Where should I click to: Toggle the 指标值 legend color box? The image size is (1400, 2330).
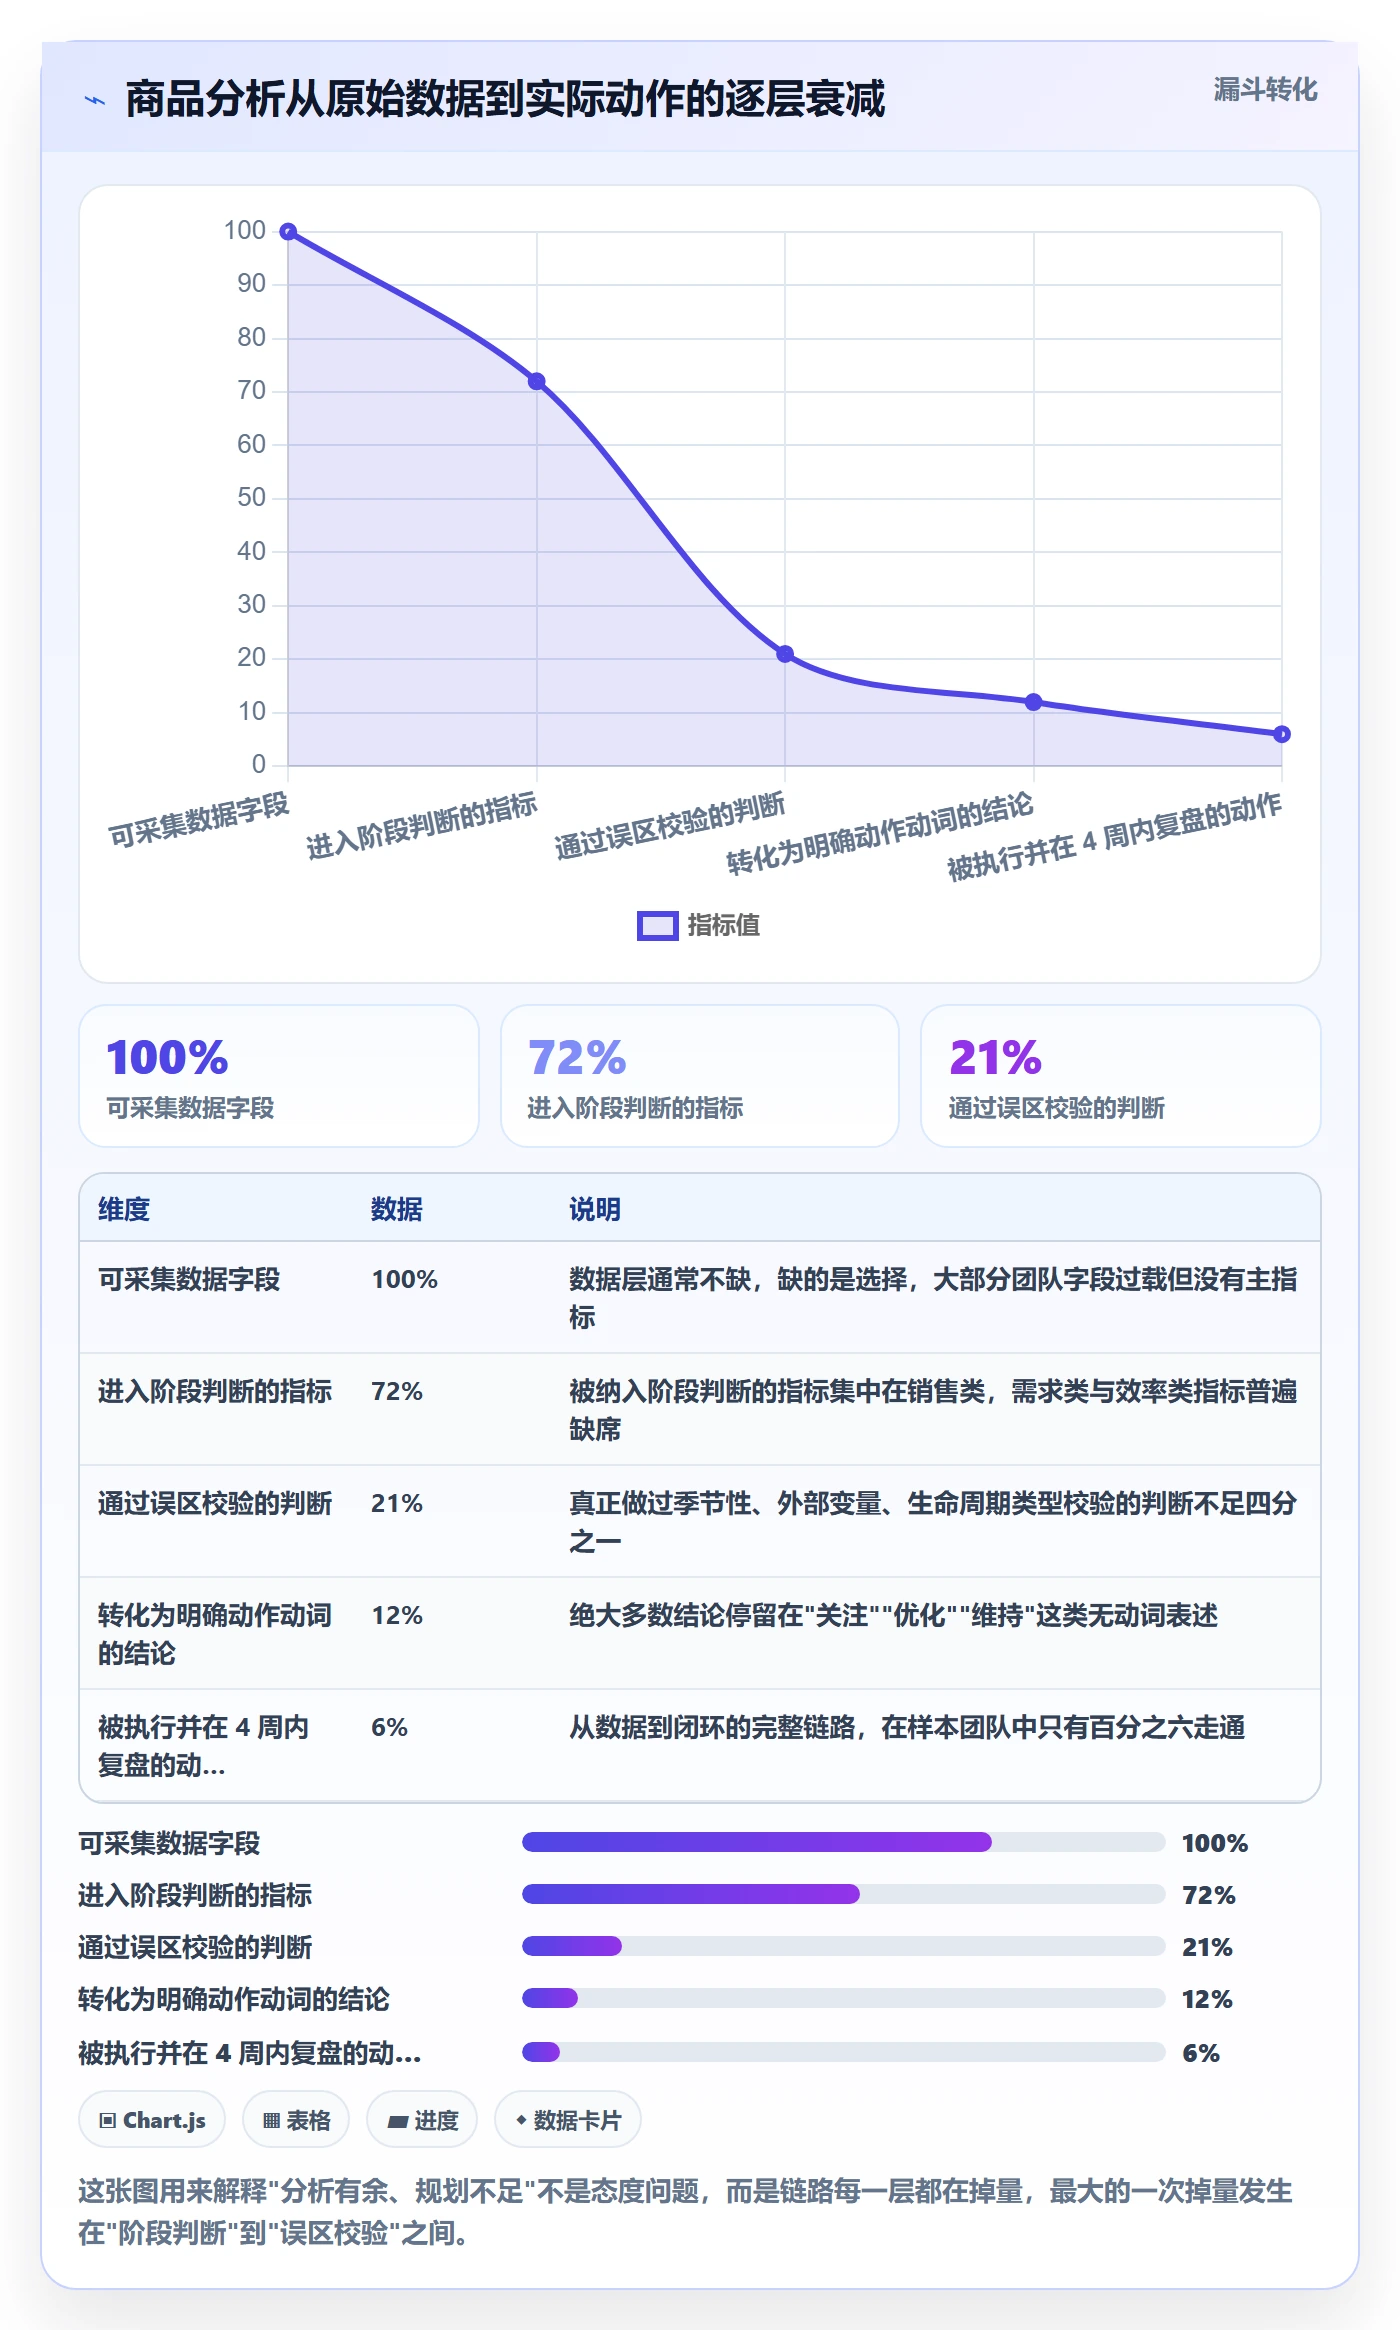(x=658, y=926)
